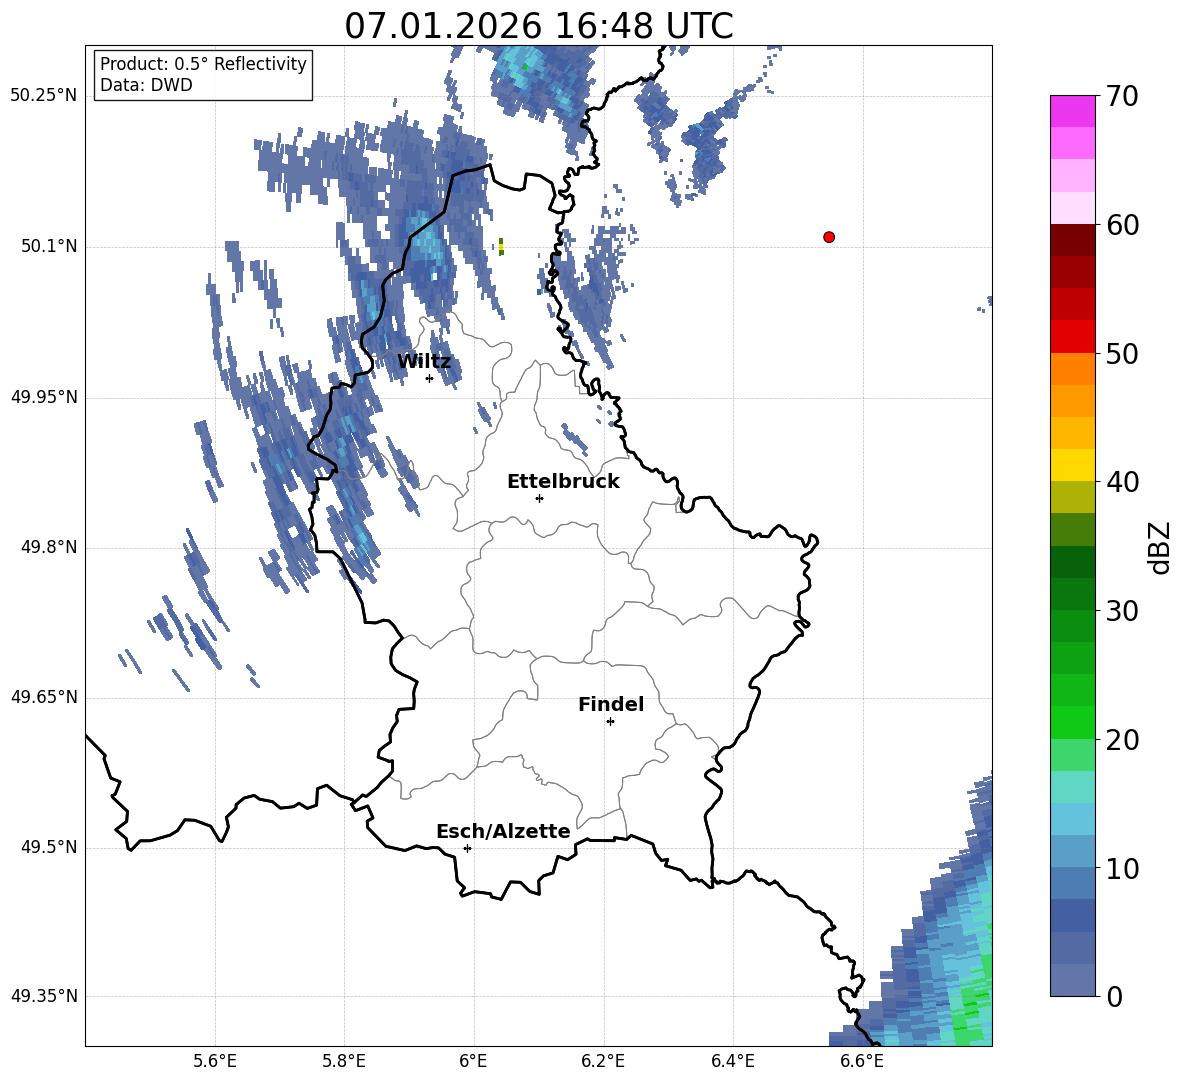This screenshot has height=1081, width=1184.
Task: Click the 60 tick label on colorbar
Action: (1122, 225)
